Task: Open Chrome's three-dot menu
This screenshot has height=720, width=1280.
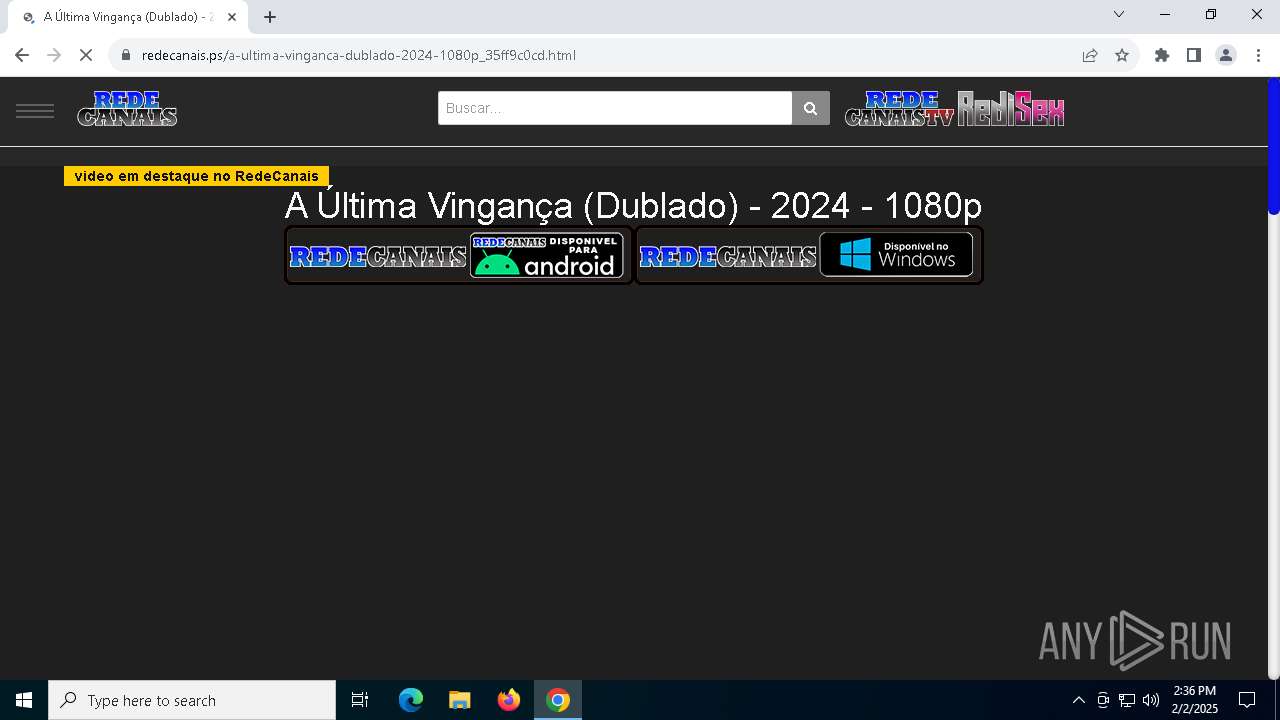Action: pyautogui.click(x=1258, y=55)
